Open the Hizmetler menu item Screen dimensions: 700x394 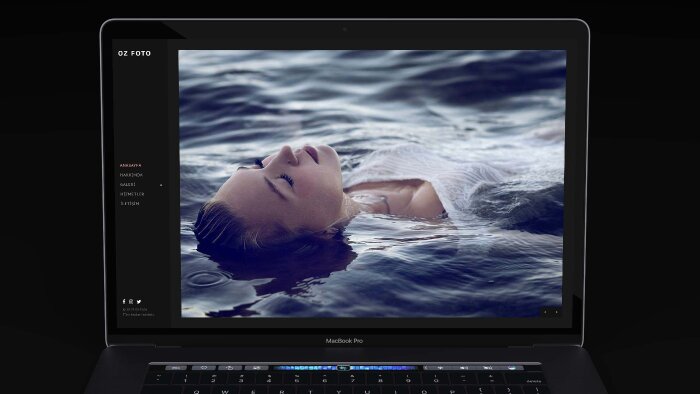click(132, 194)
